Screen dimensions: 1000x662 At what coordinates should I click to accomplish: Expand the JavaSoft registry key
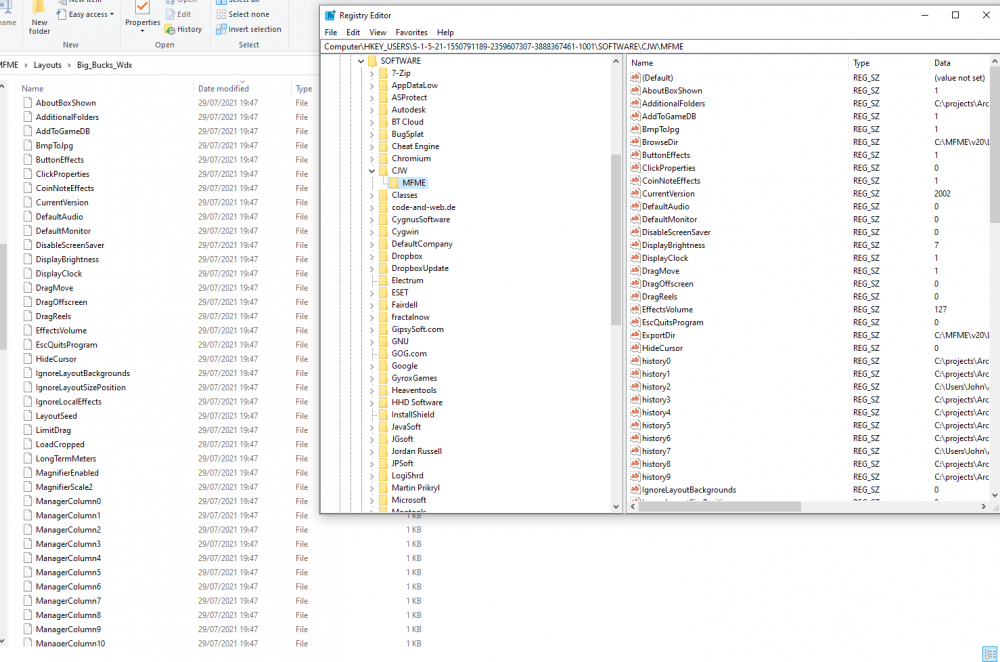coord(372,427)
